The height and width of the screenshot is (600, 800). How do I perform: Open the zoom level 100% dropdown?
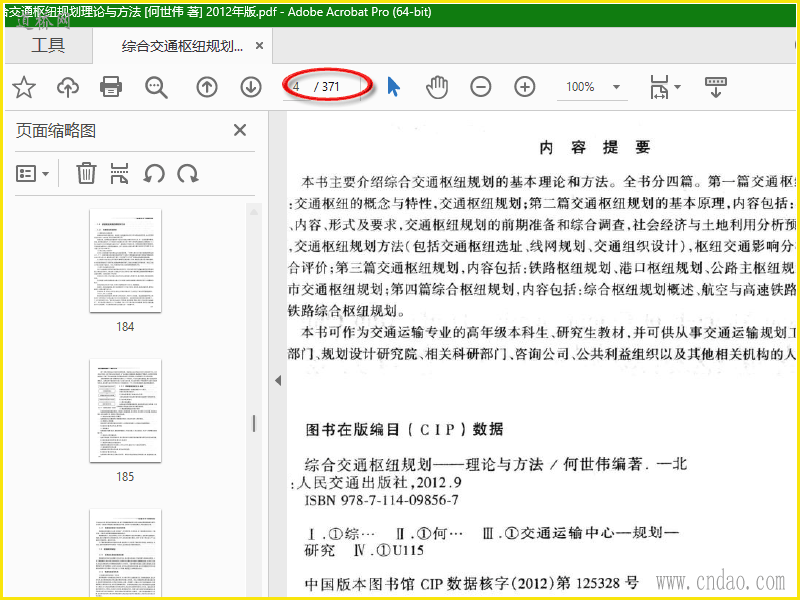coord(616,87)
